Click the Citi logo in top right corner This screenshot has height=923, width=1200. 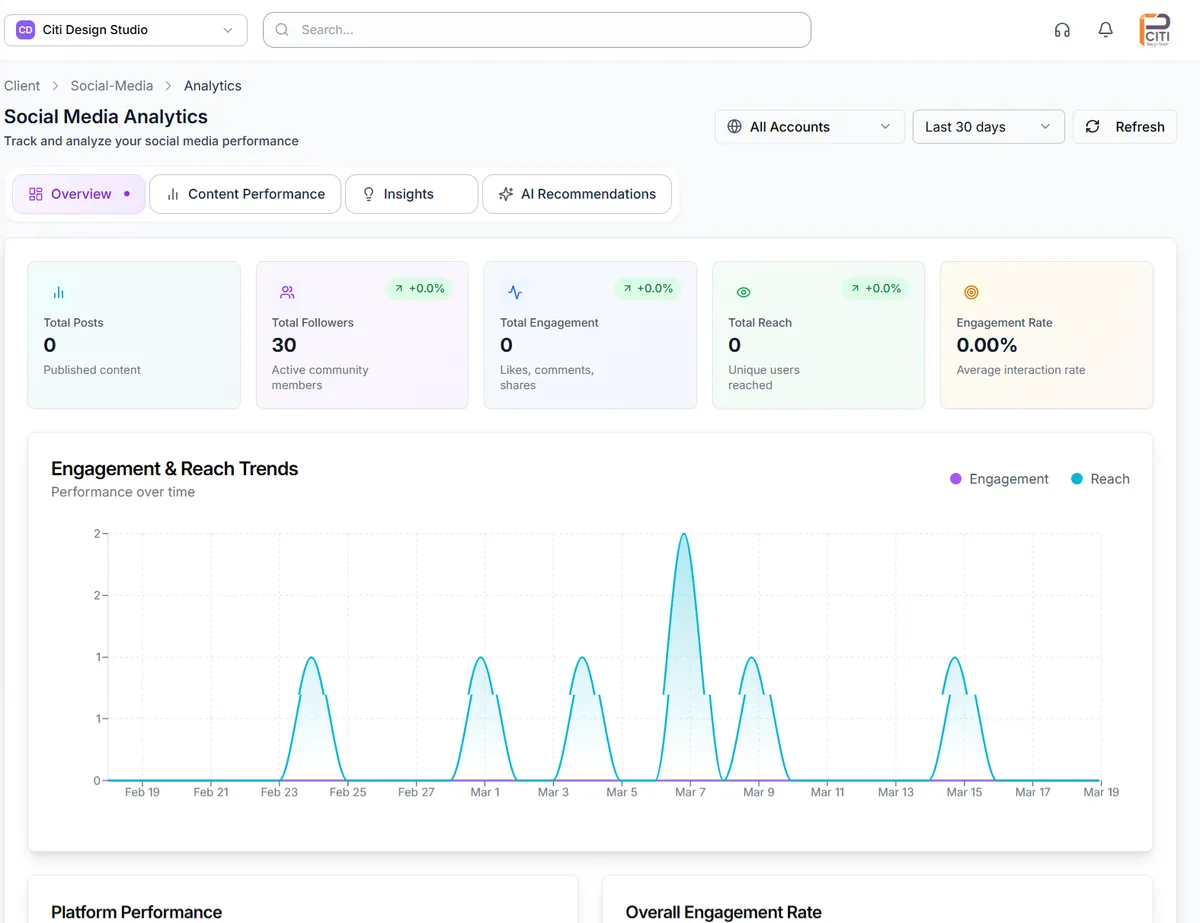pos(1155,30)
